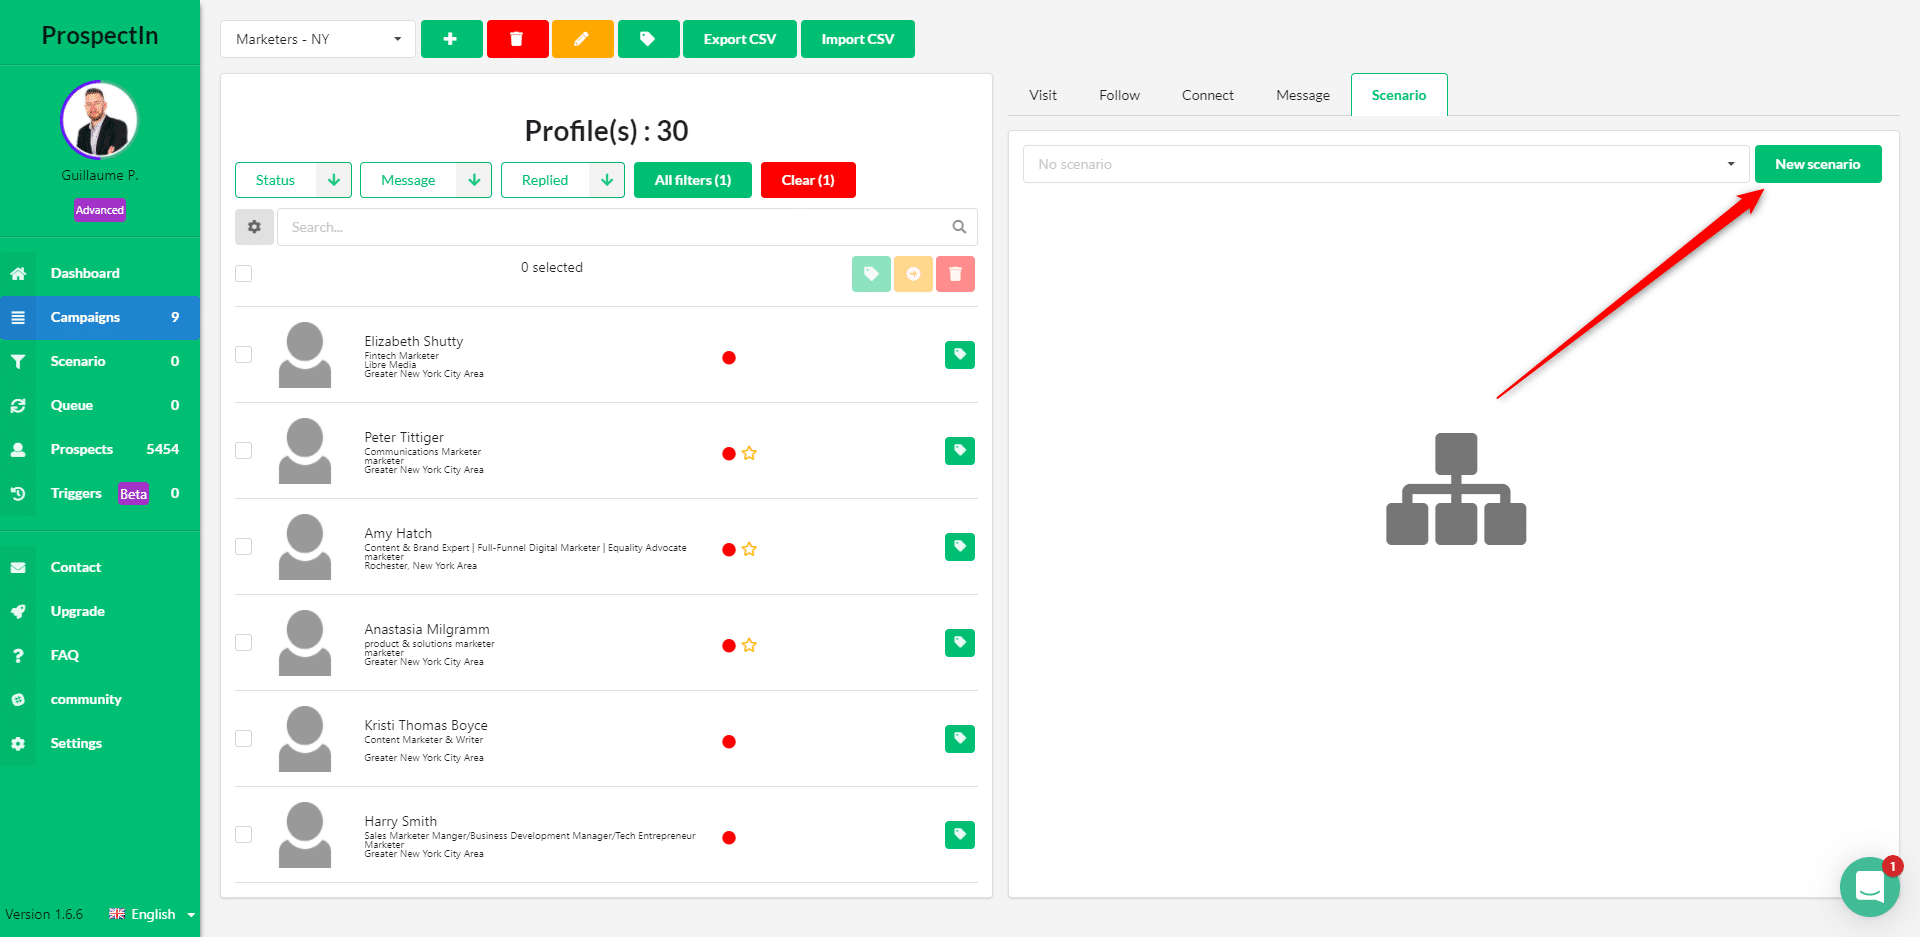Open the No scenario selection dropdown
The image size is (1920, 937).
tap(1386, 164)
